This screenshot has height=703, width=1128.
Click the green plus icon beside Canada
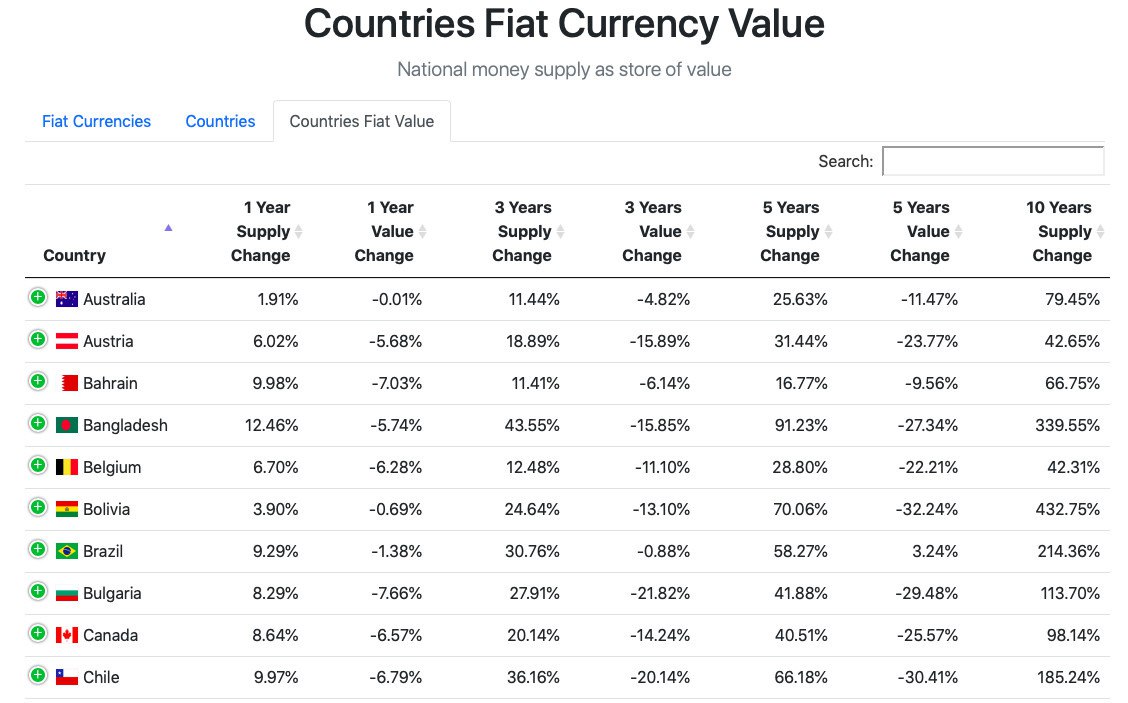[x=37, y=633]
